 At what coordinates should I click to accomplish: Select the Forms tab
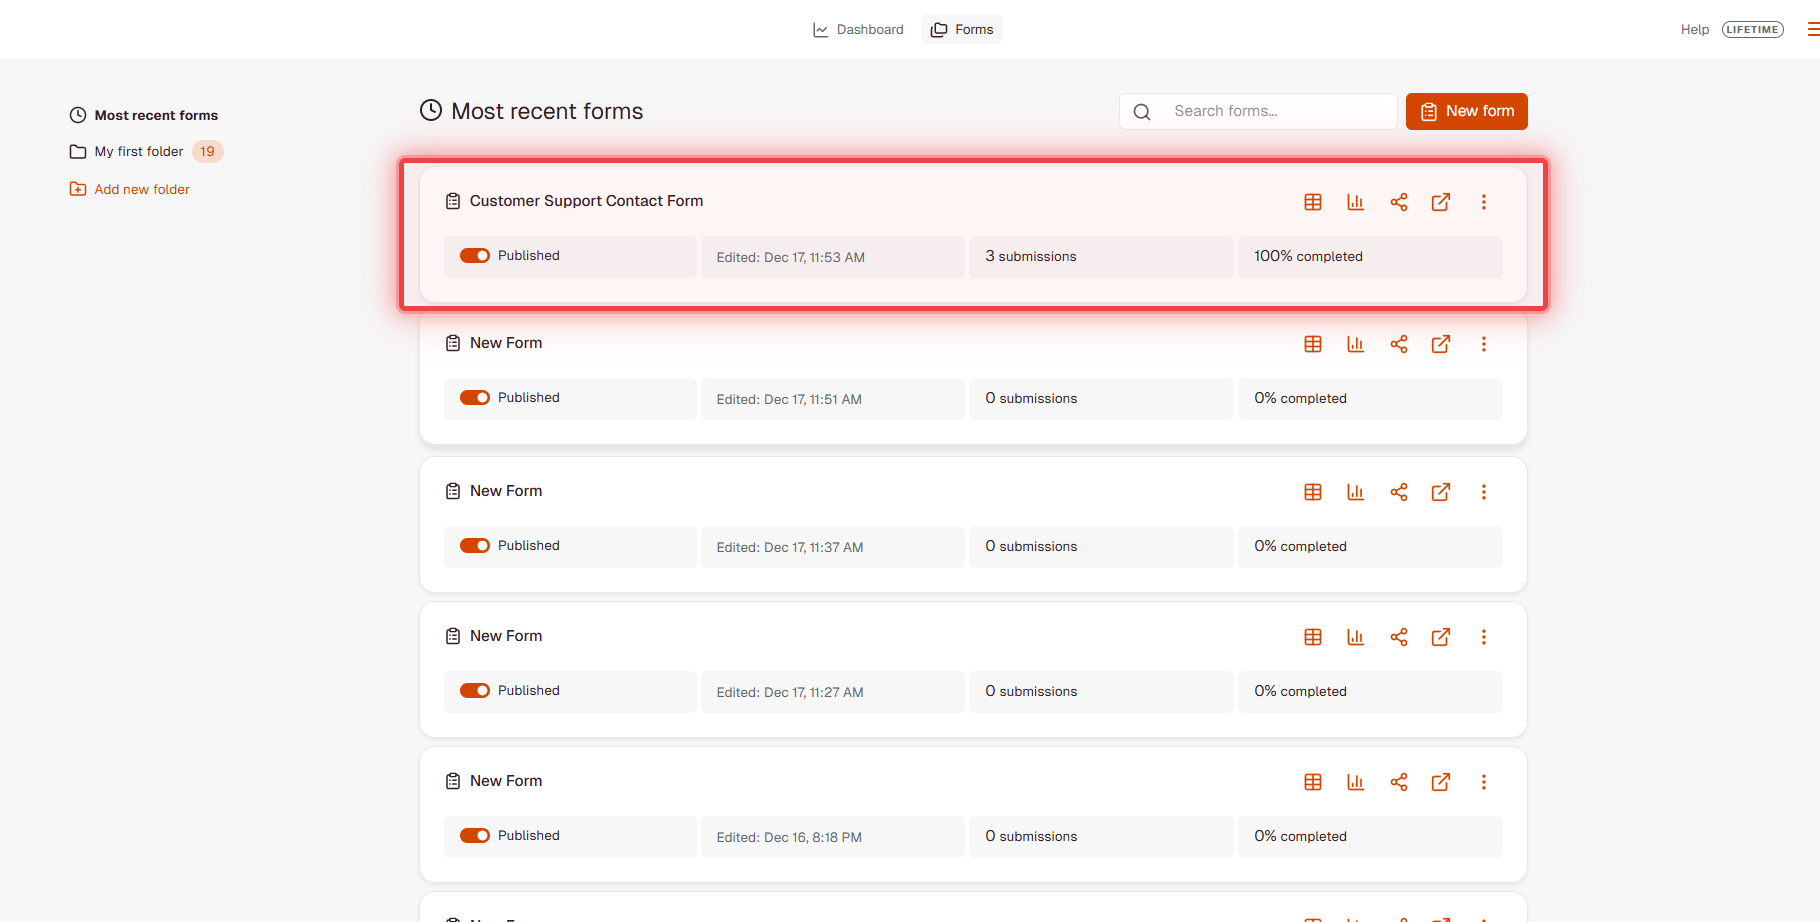(x=962, y=30)
